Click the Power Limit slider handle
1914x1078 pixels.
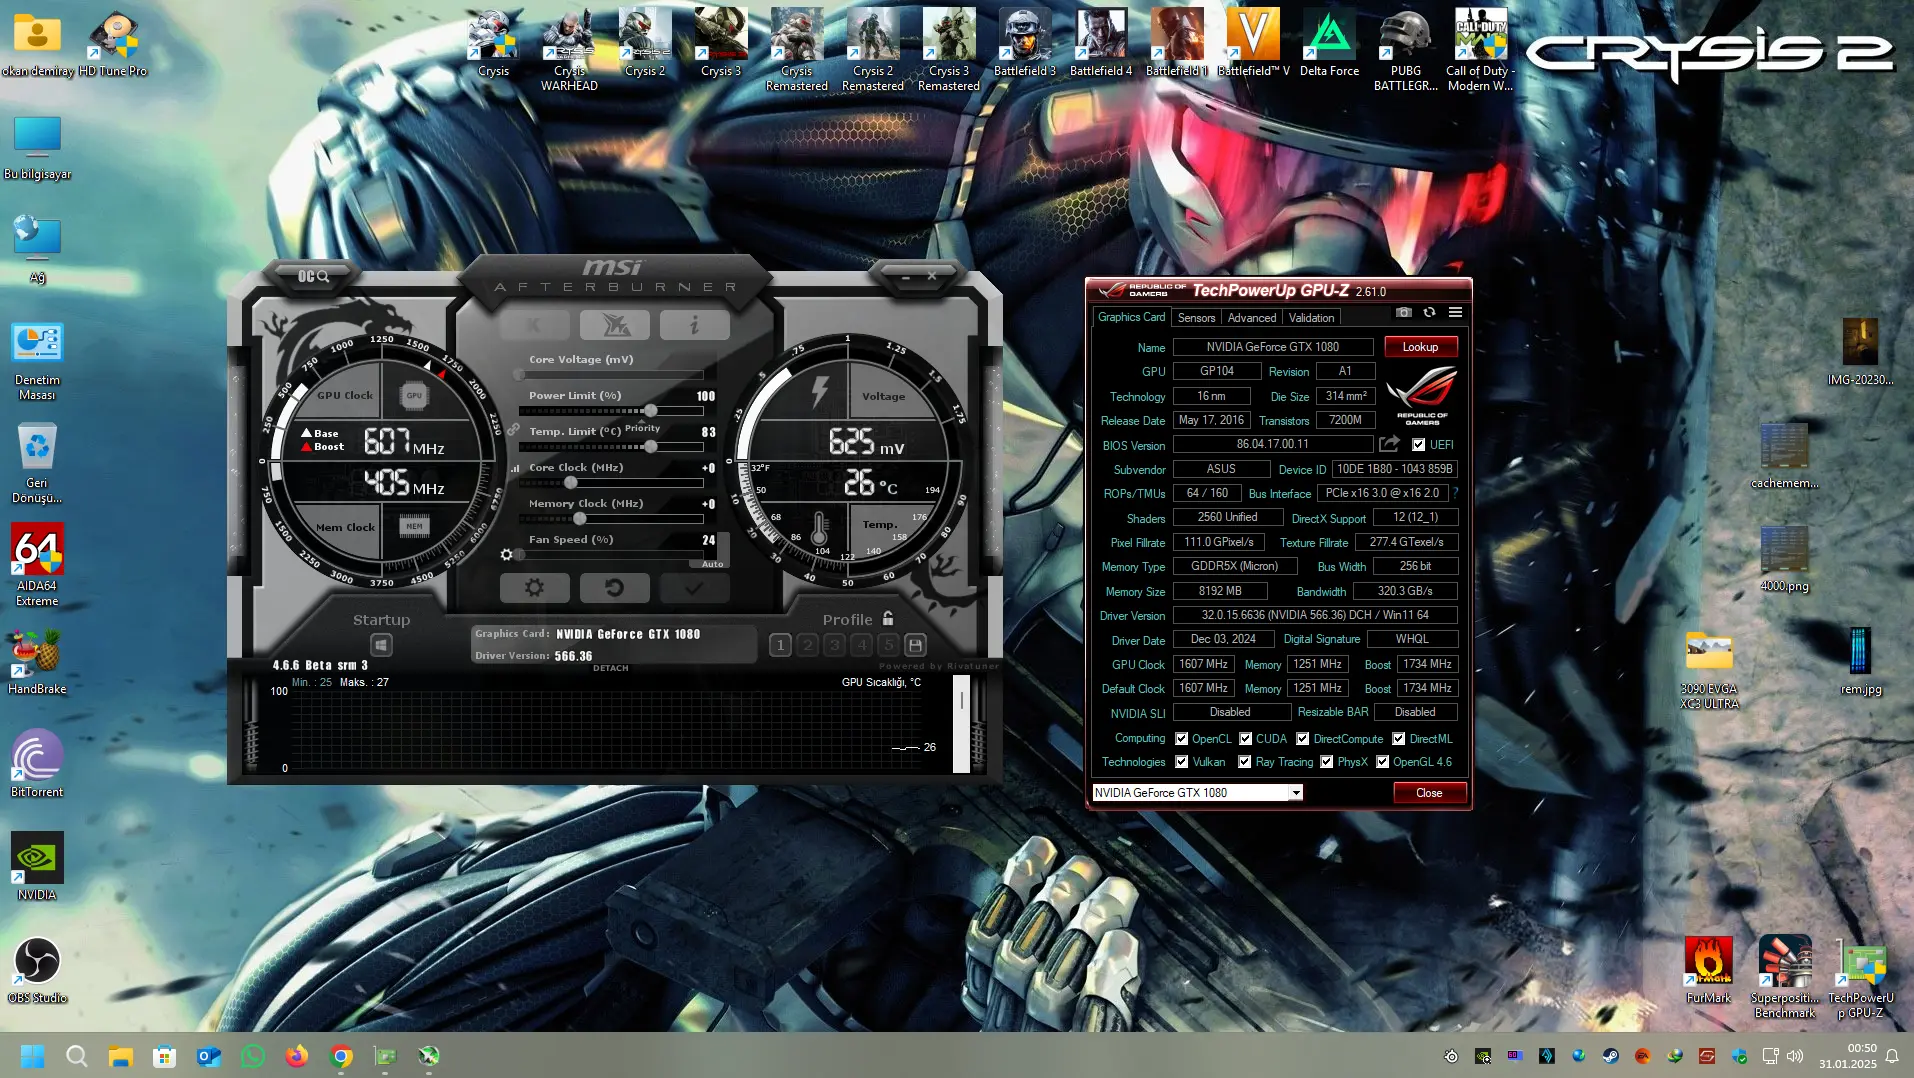pyautogui.click(x=651, y=411)
